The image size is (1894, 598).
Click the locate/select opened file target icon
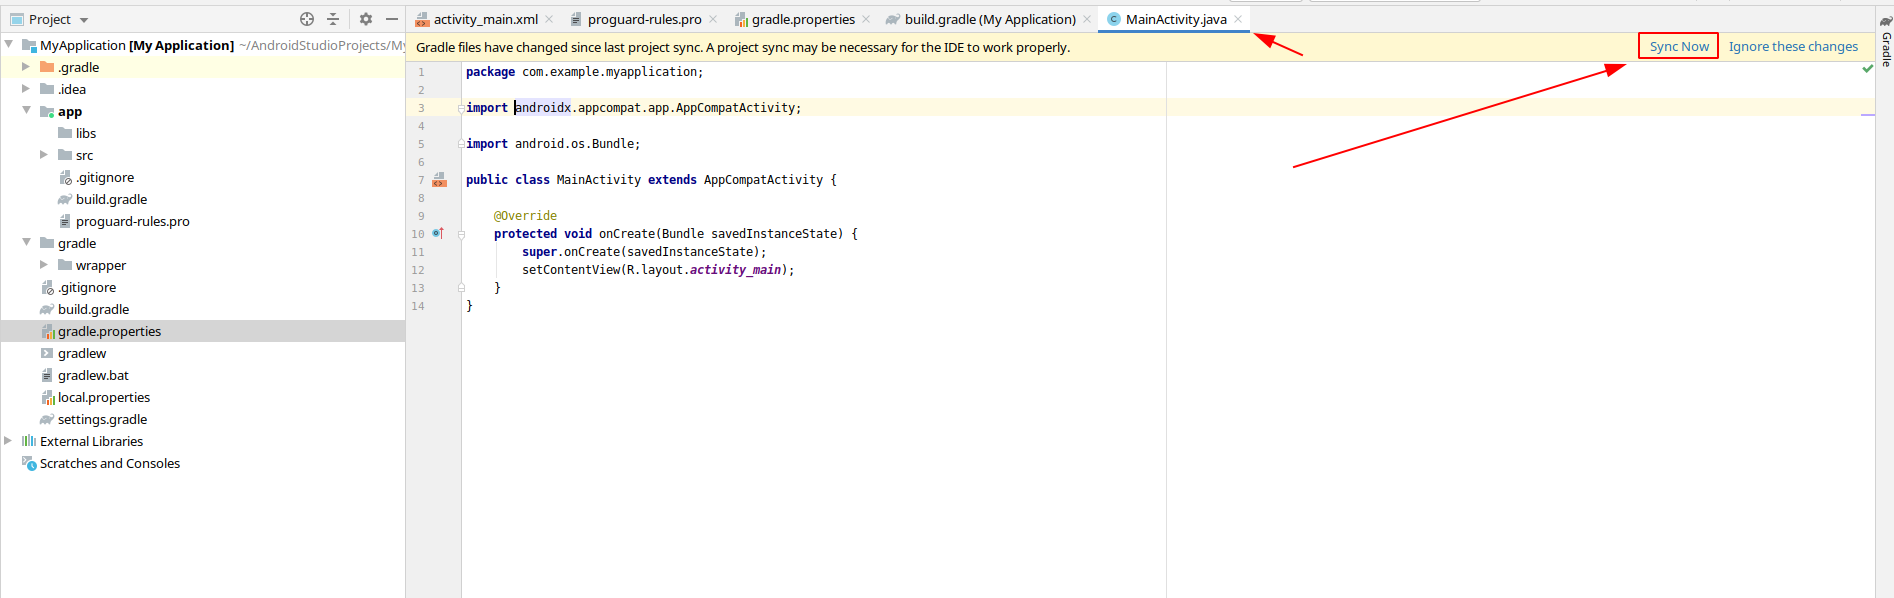307,19
